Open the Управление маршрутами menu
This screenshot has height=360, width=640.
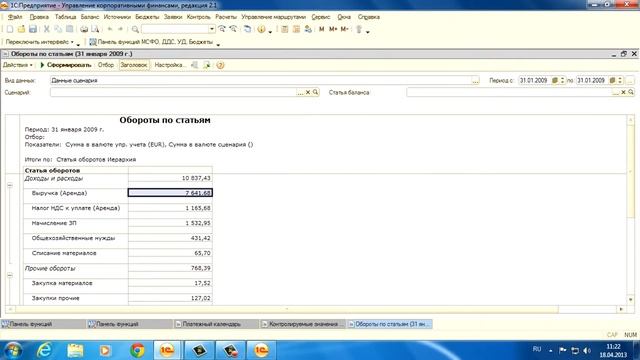click(x=273, y=17)
